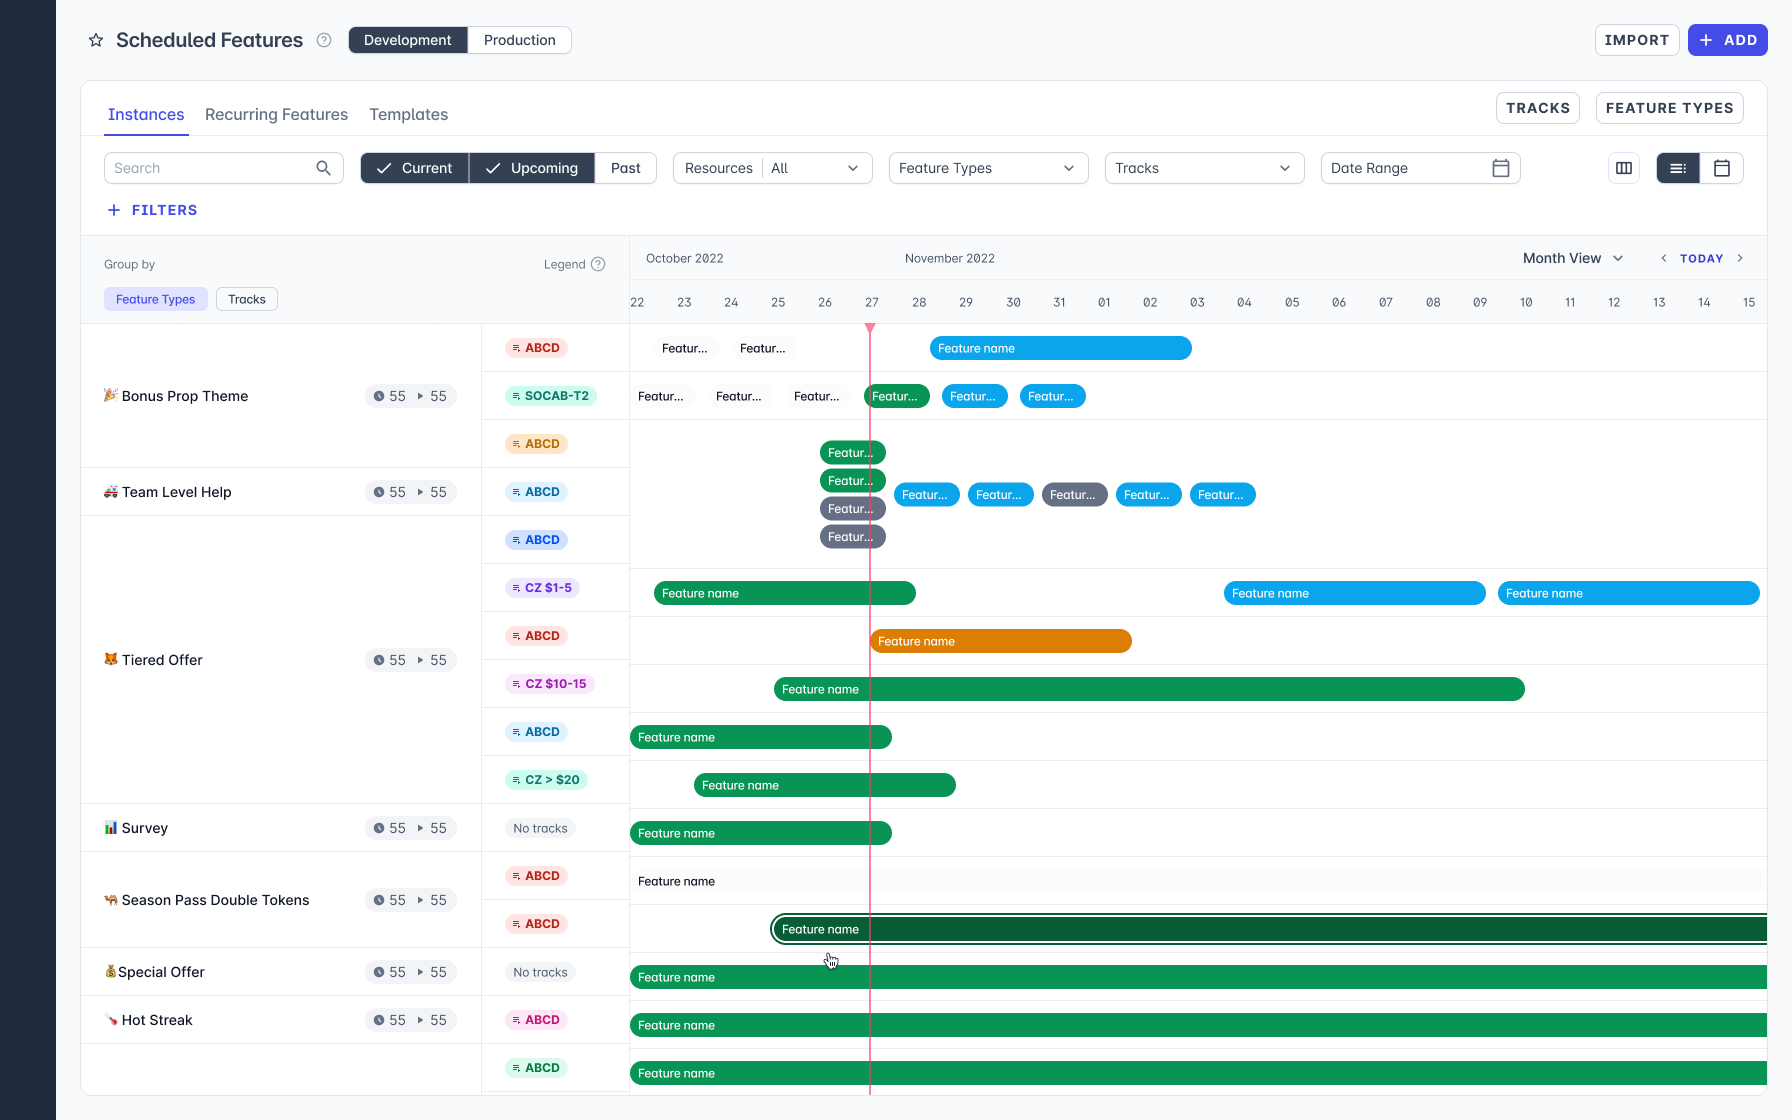The width and height of the screenshot is (1792, 1120).
Task: Open the help icon beside Scheduled Features
Action: pyautogui.click(x=324, y=40)
